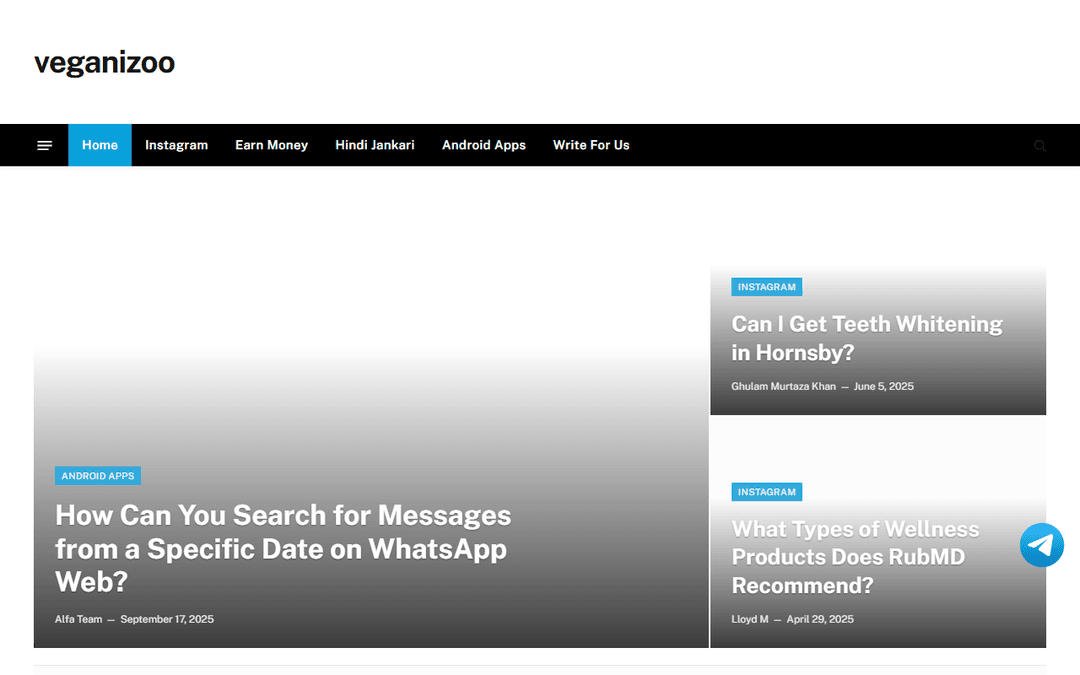Open the Hindi Jankari menu item

[375, 145]
